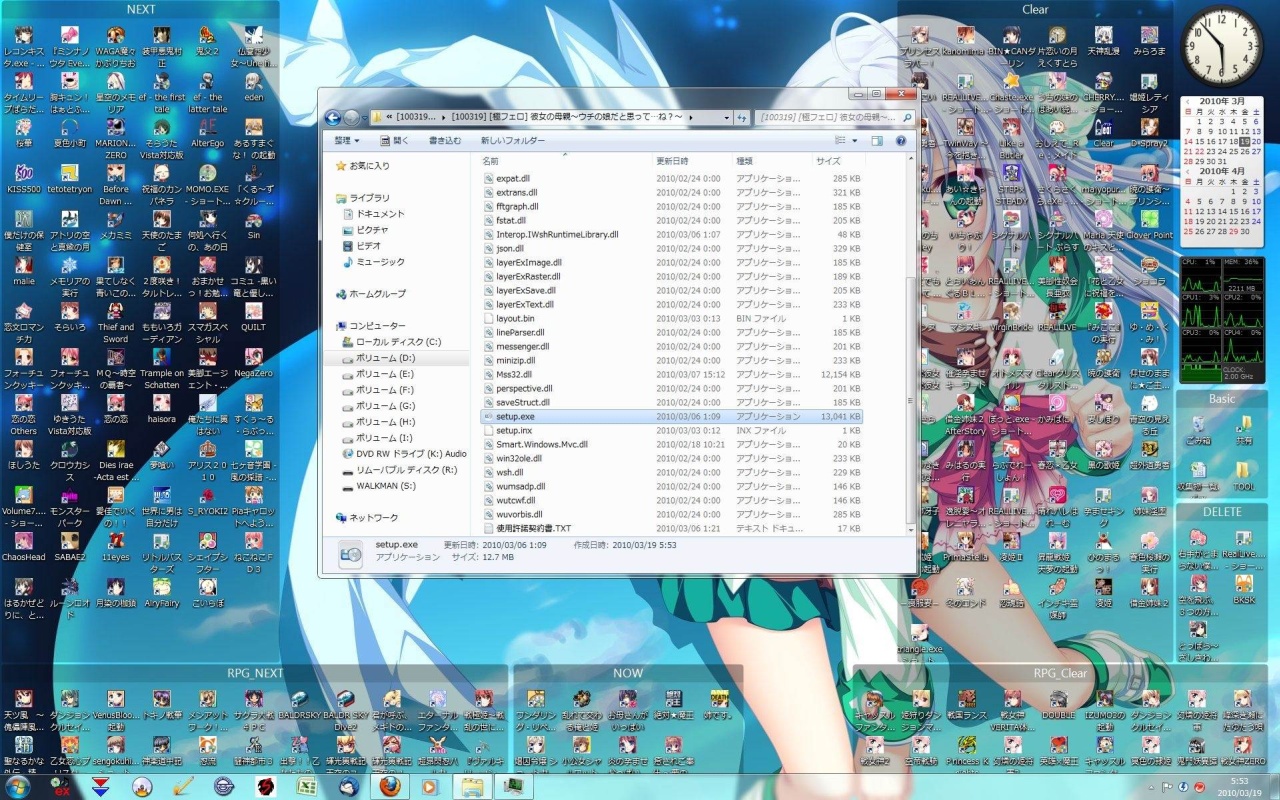
Task: Toggle the preview pane icon
Action: tap(877, 141)
